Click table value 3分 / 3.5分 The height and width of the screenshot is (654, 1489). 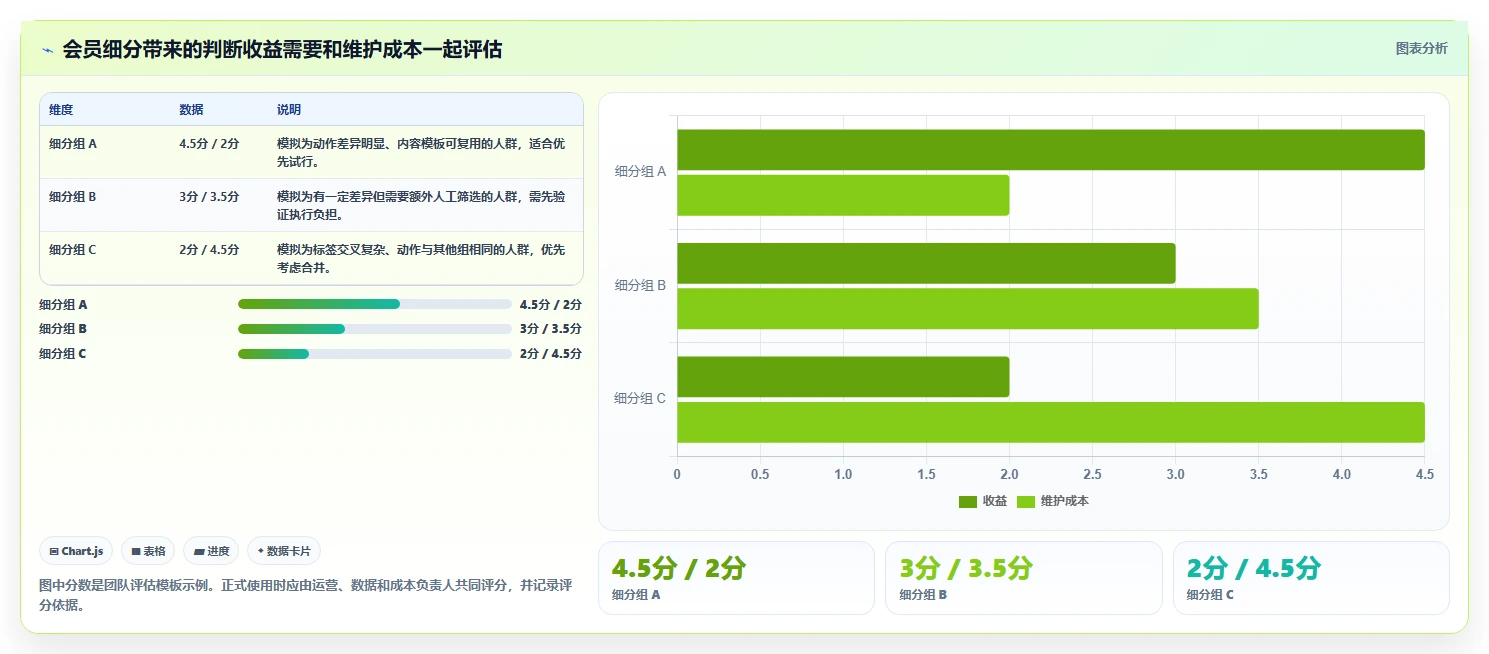pos(209,196)
